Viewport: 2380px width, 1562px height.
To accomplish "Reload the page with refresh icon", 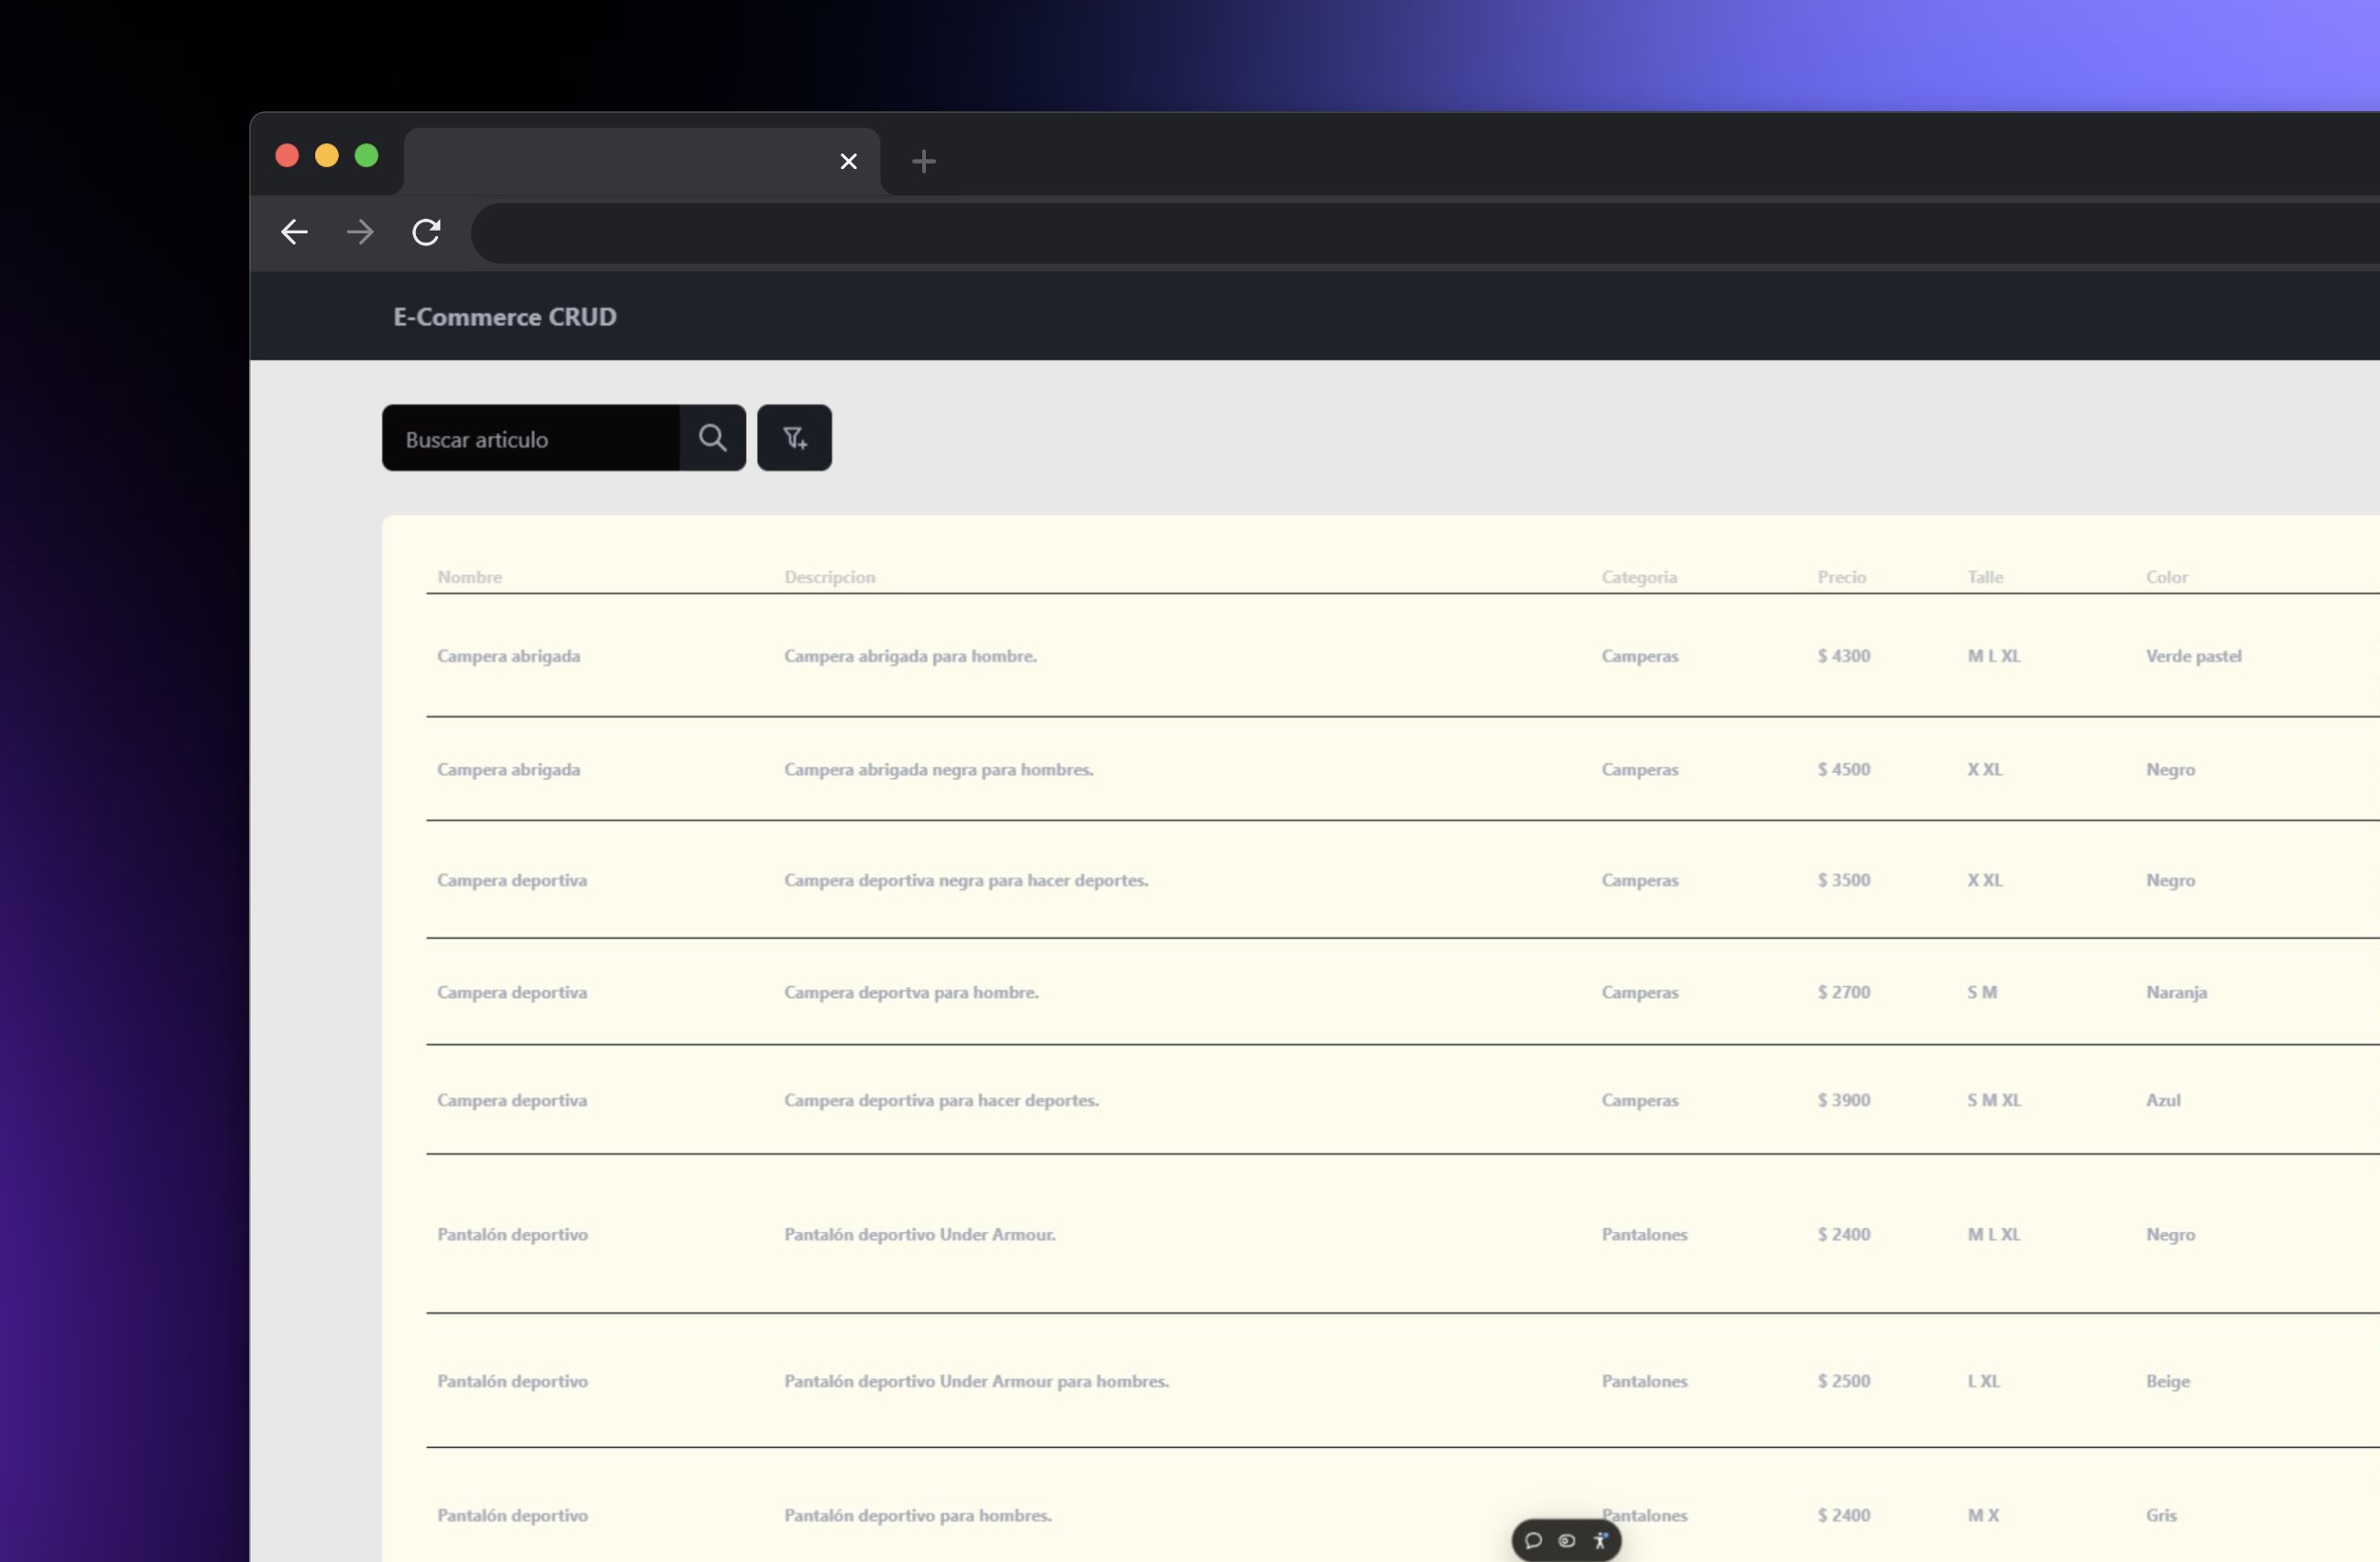I will [x=426, y=232].
